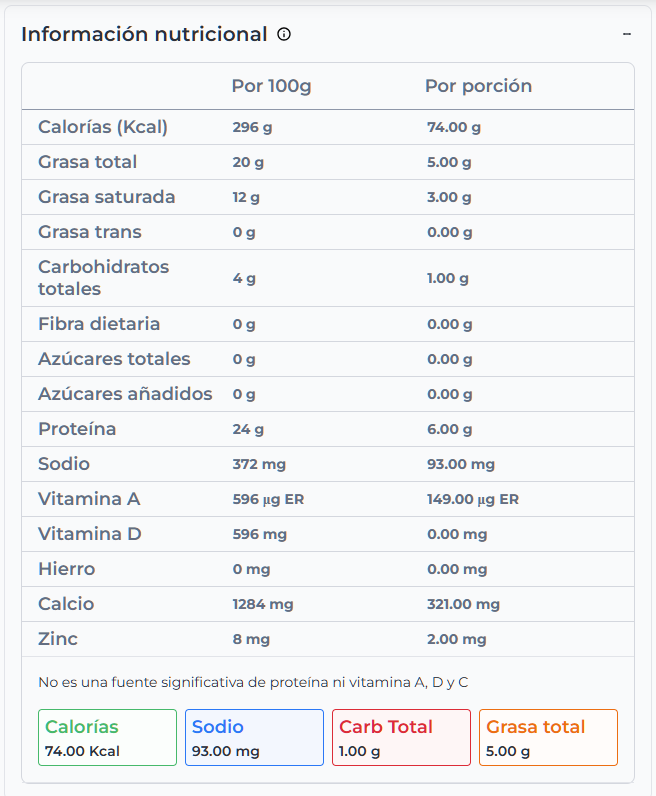Click the info icon beside Información nutricional

pos(284,34)
